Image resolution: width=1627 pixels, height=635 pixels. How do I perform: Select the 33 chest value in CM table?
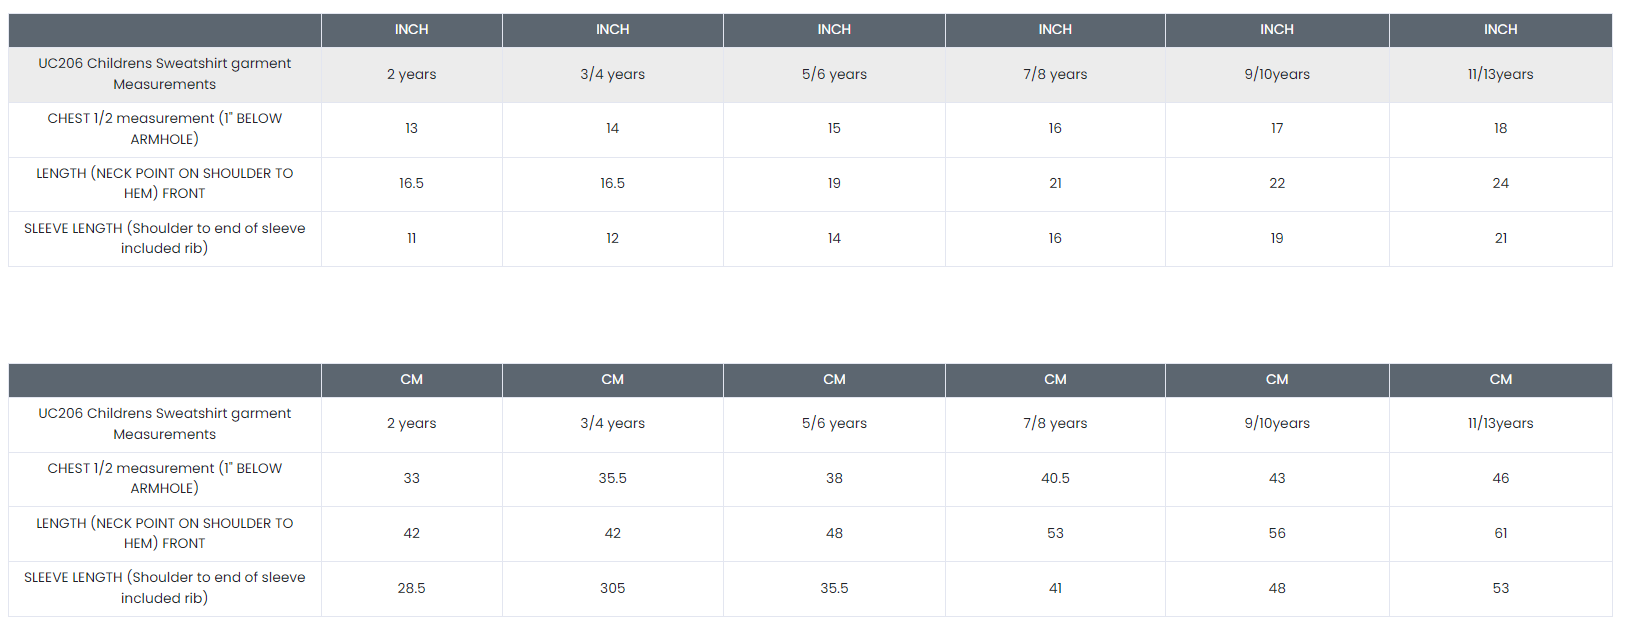411,478
